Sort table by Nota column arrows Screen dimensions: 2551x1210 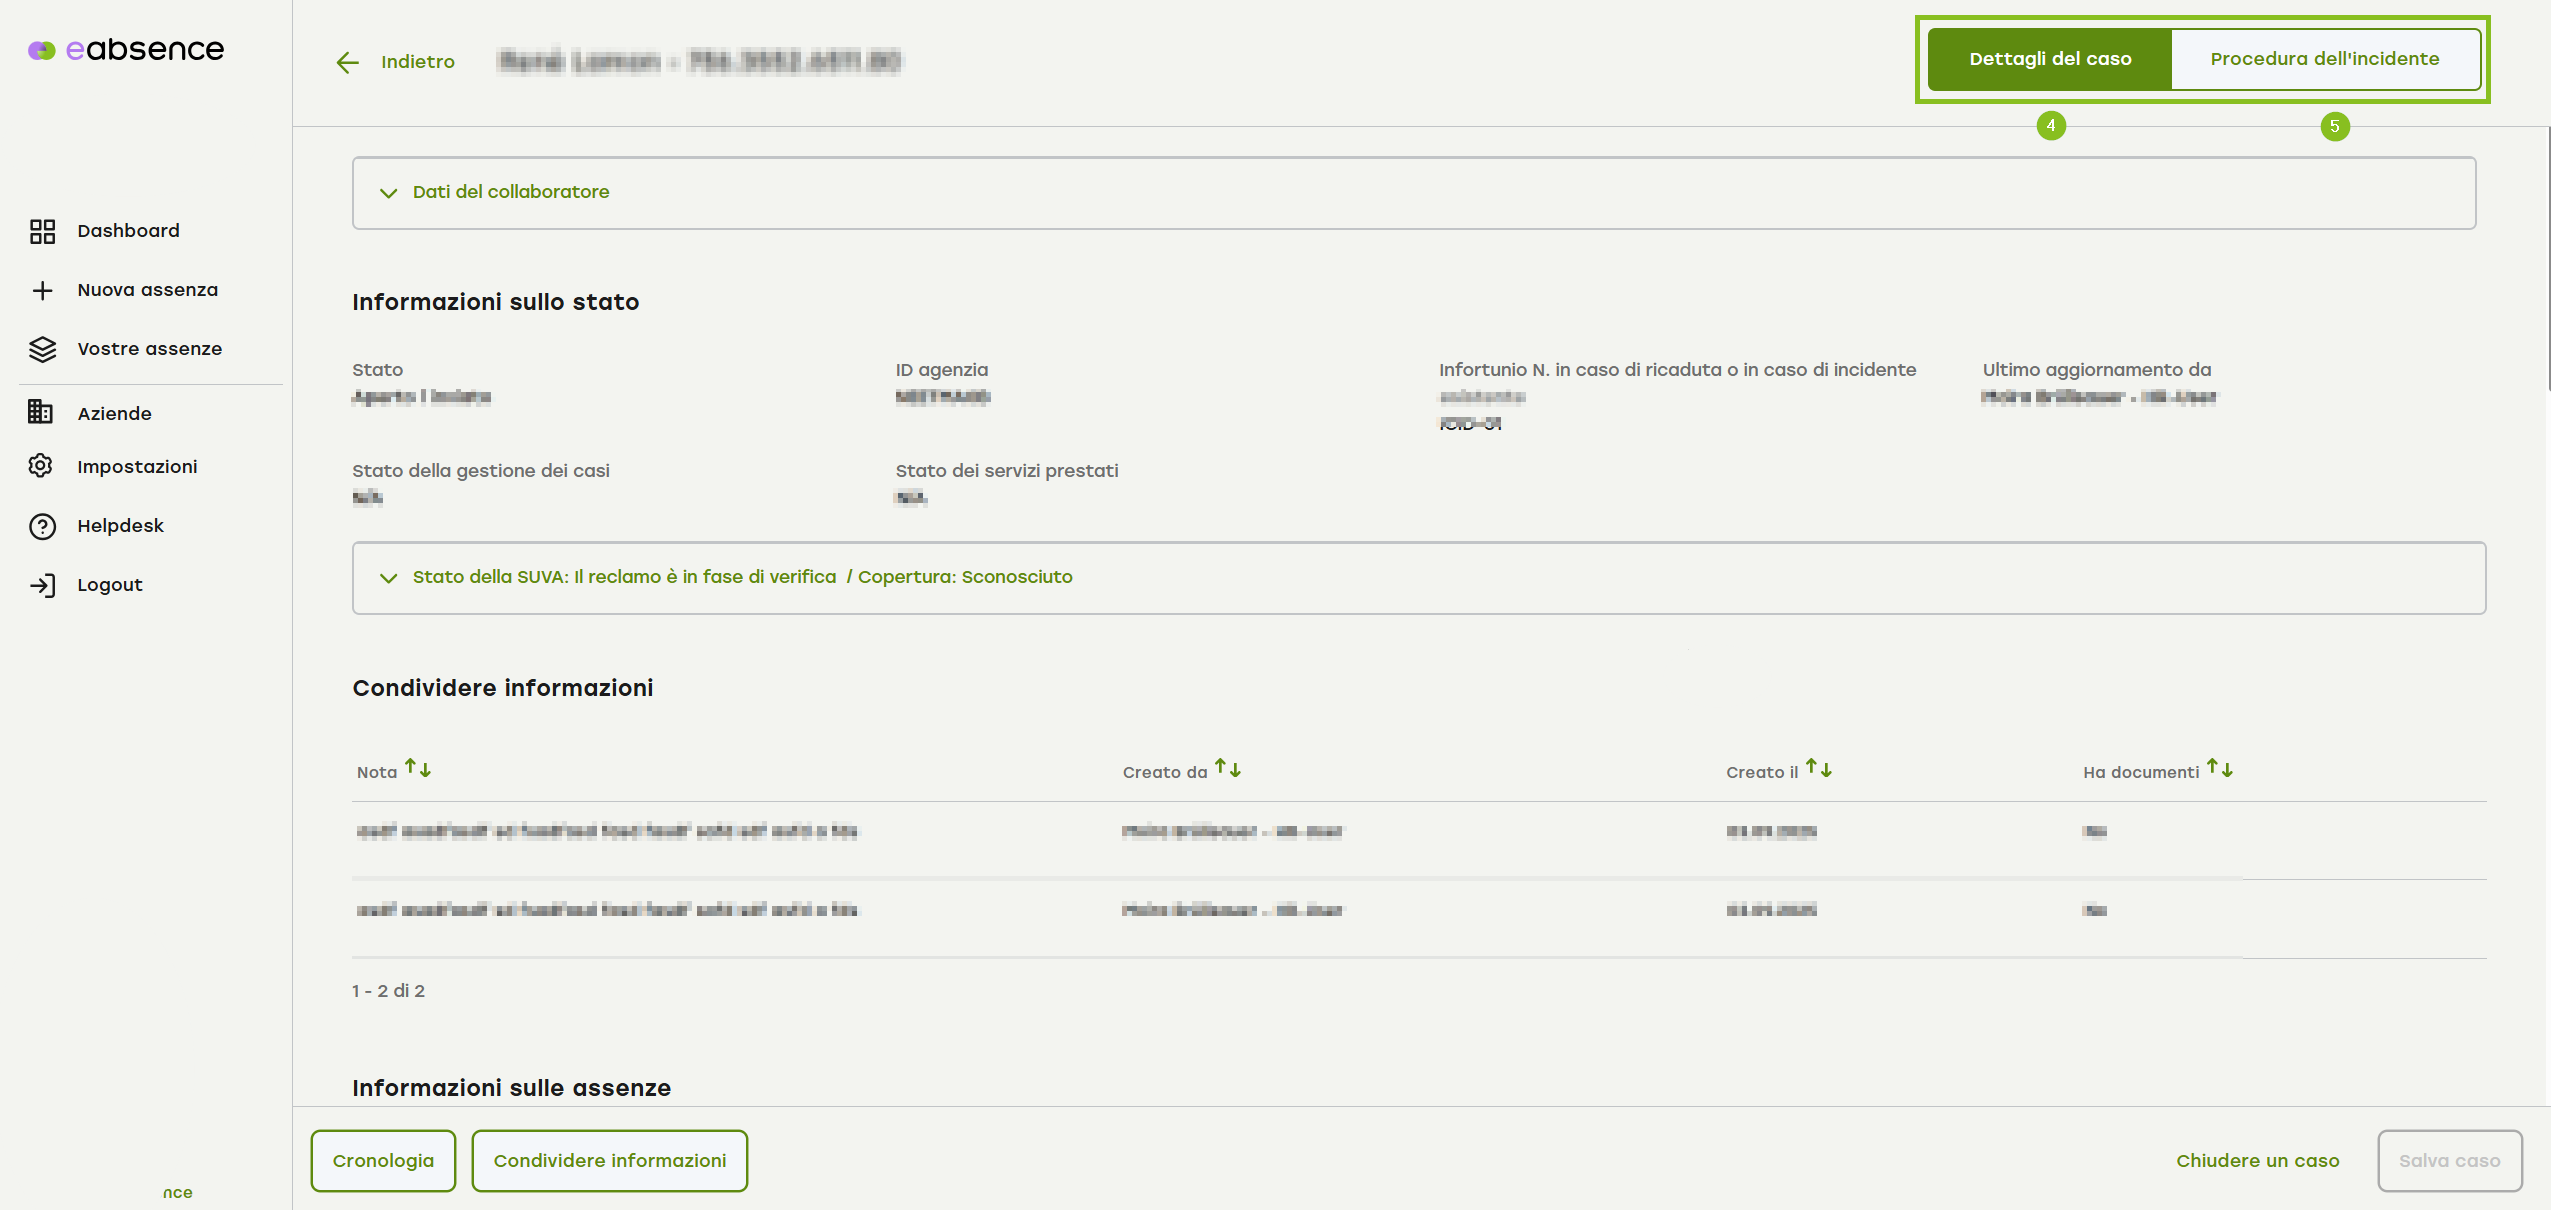[x=418, y=769]
